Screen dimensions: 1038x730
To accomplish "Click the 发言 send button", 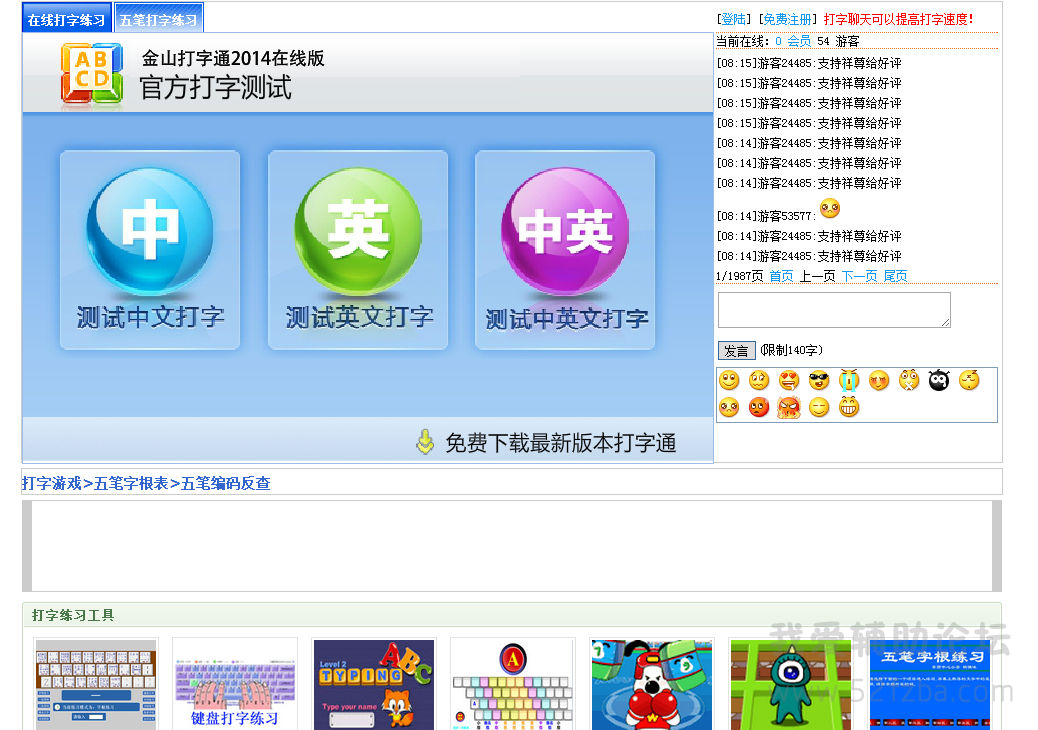I will [x=735, y=351].
